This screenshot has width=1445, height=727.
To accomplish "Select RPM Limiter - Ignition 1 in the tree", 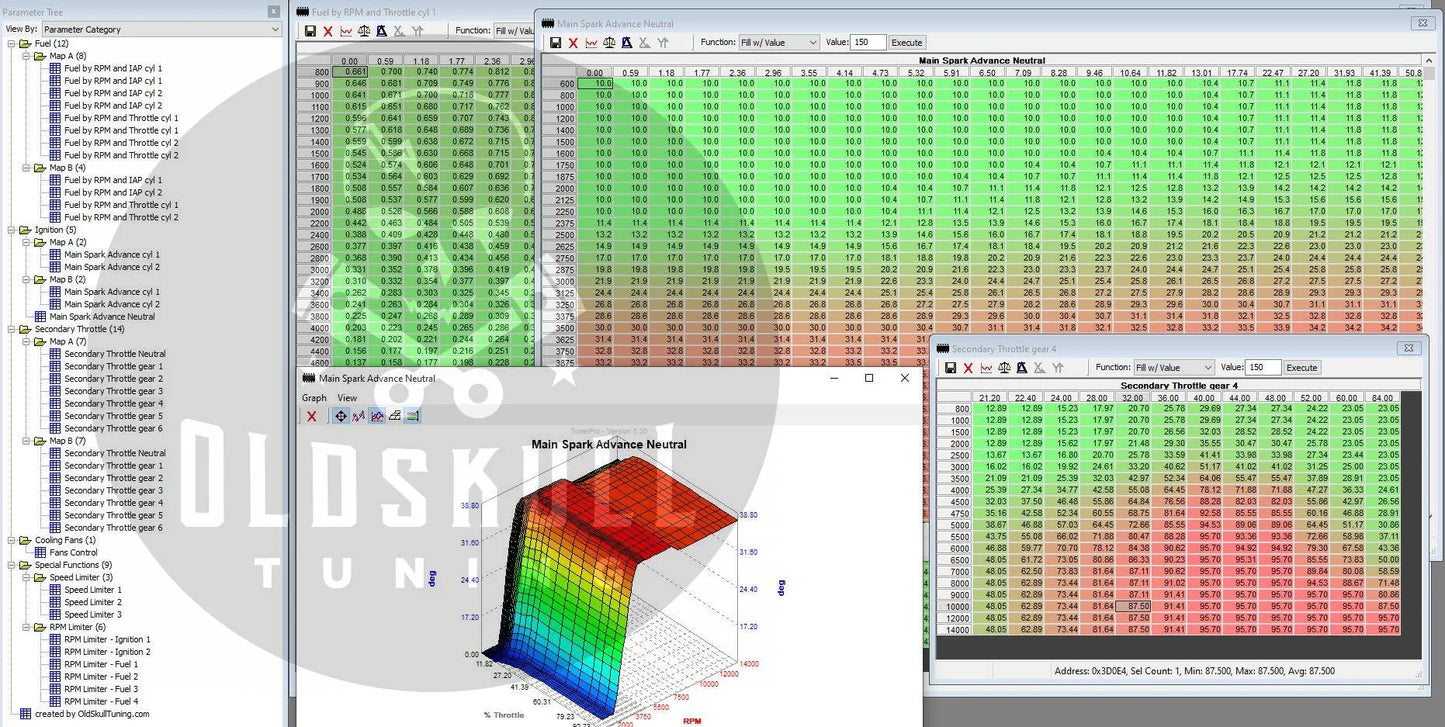I will 107,639.
